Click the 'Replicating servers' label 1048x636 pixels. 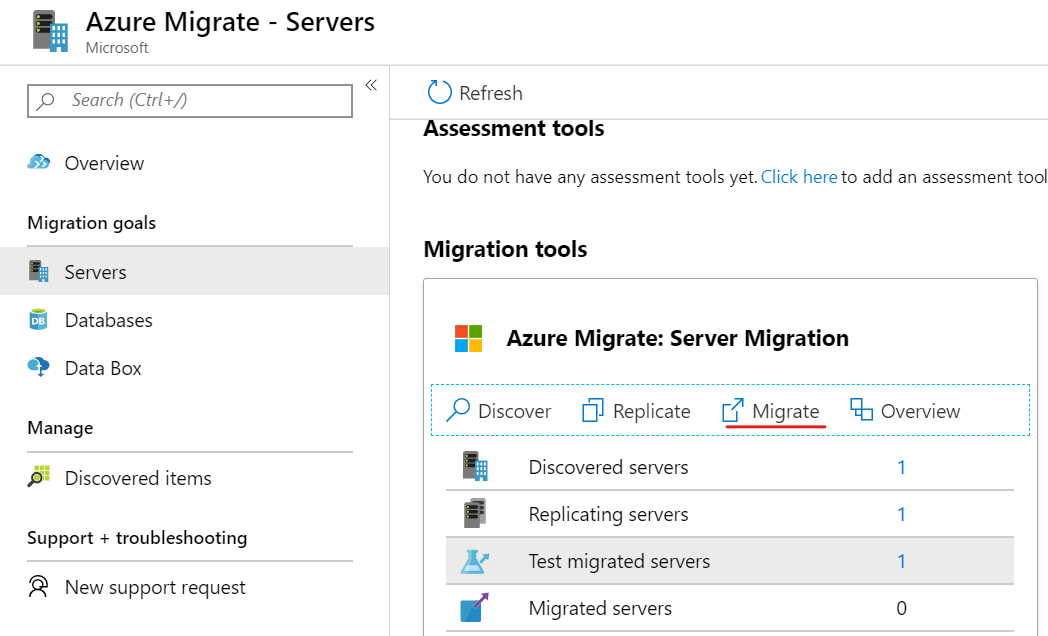tap(608, 514)
